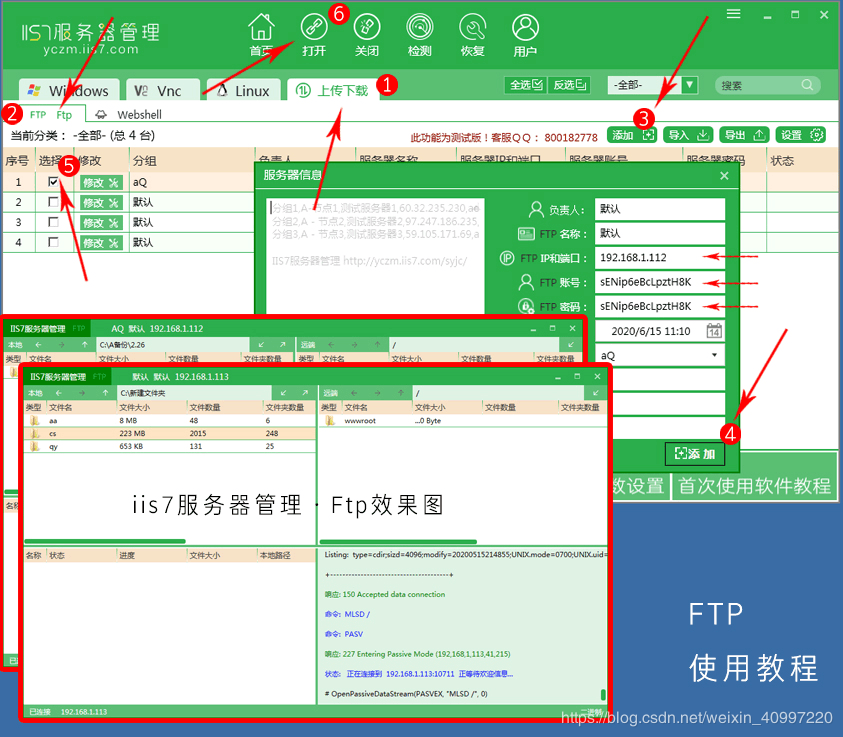Click the 文件大小 header in local pane of 192.168.1.113 window

click(134, 407)
